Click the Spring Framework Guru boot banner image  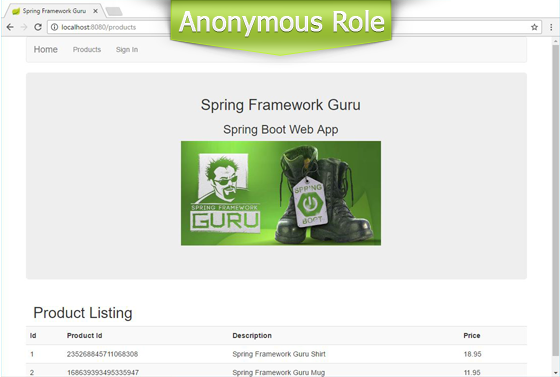coord(281,193)
